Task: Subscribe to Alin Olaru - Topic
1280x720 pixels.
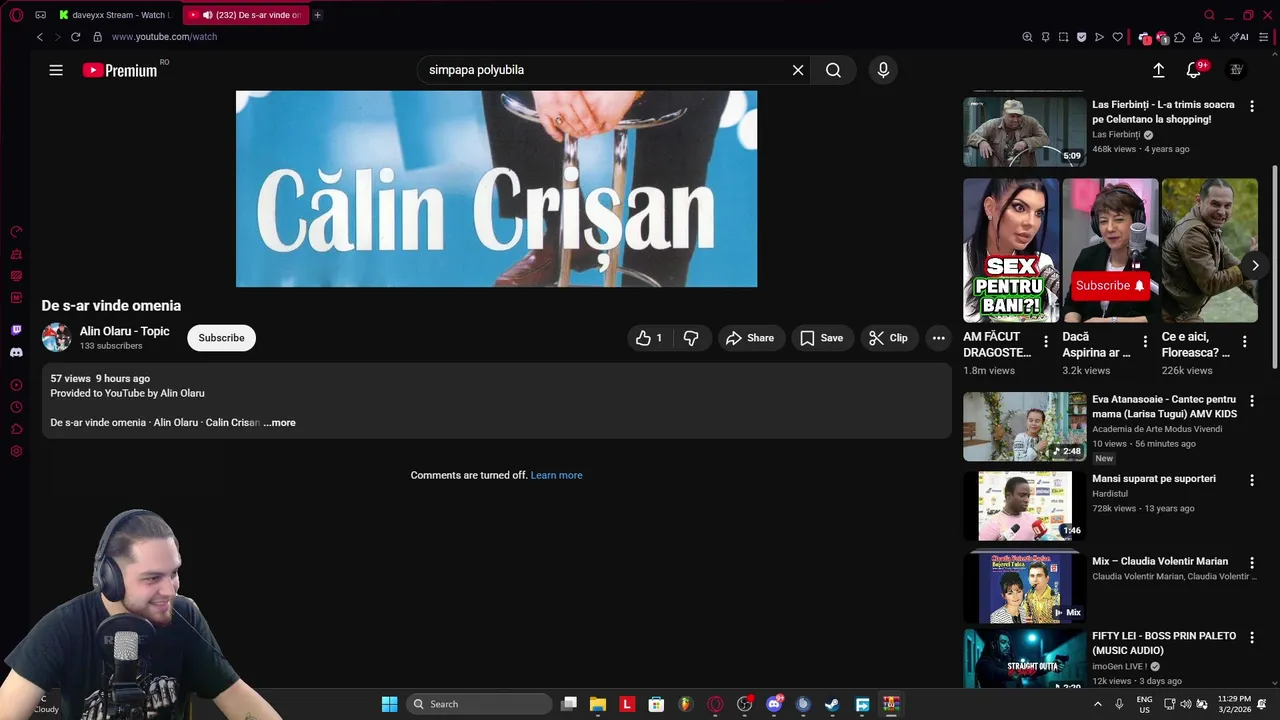Action: coord(221,338)
